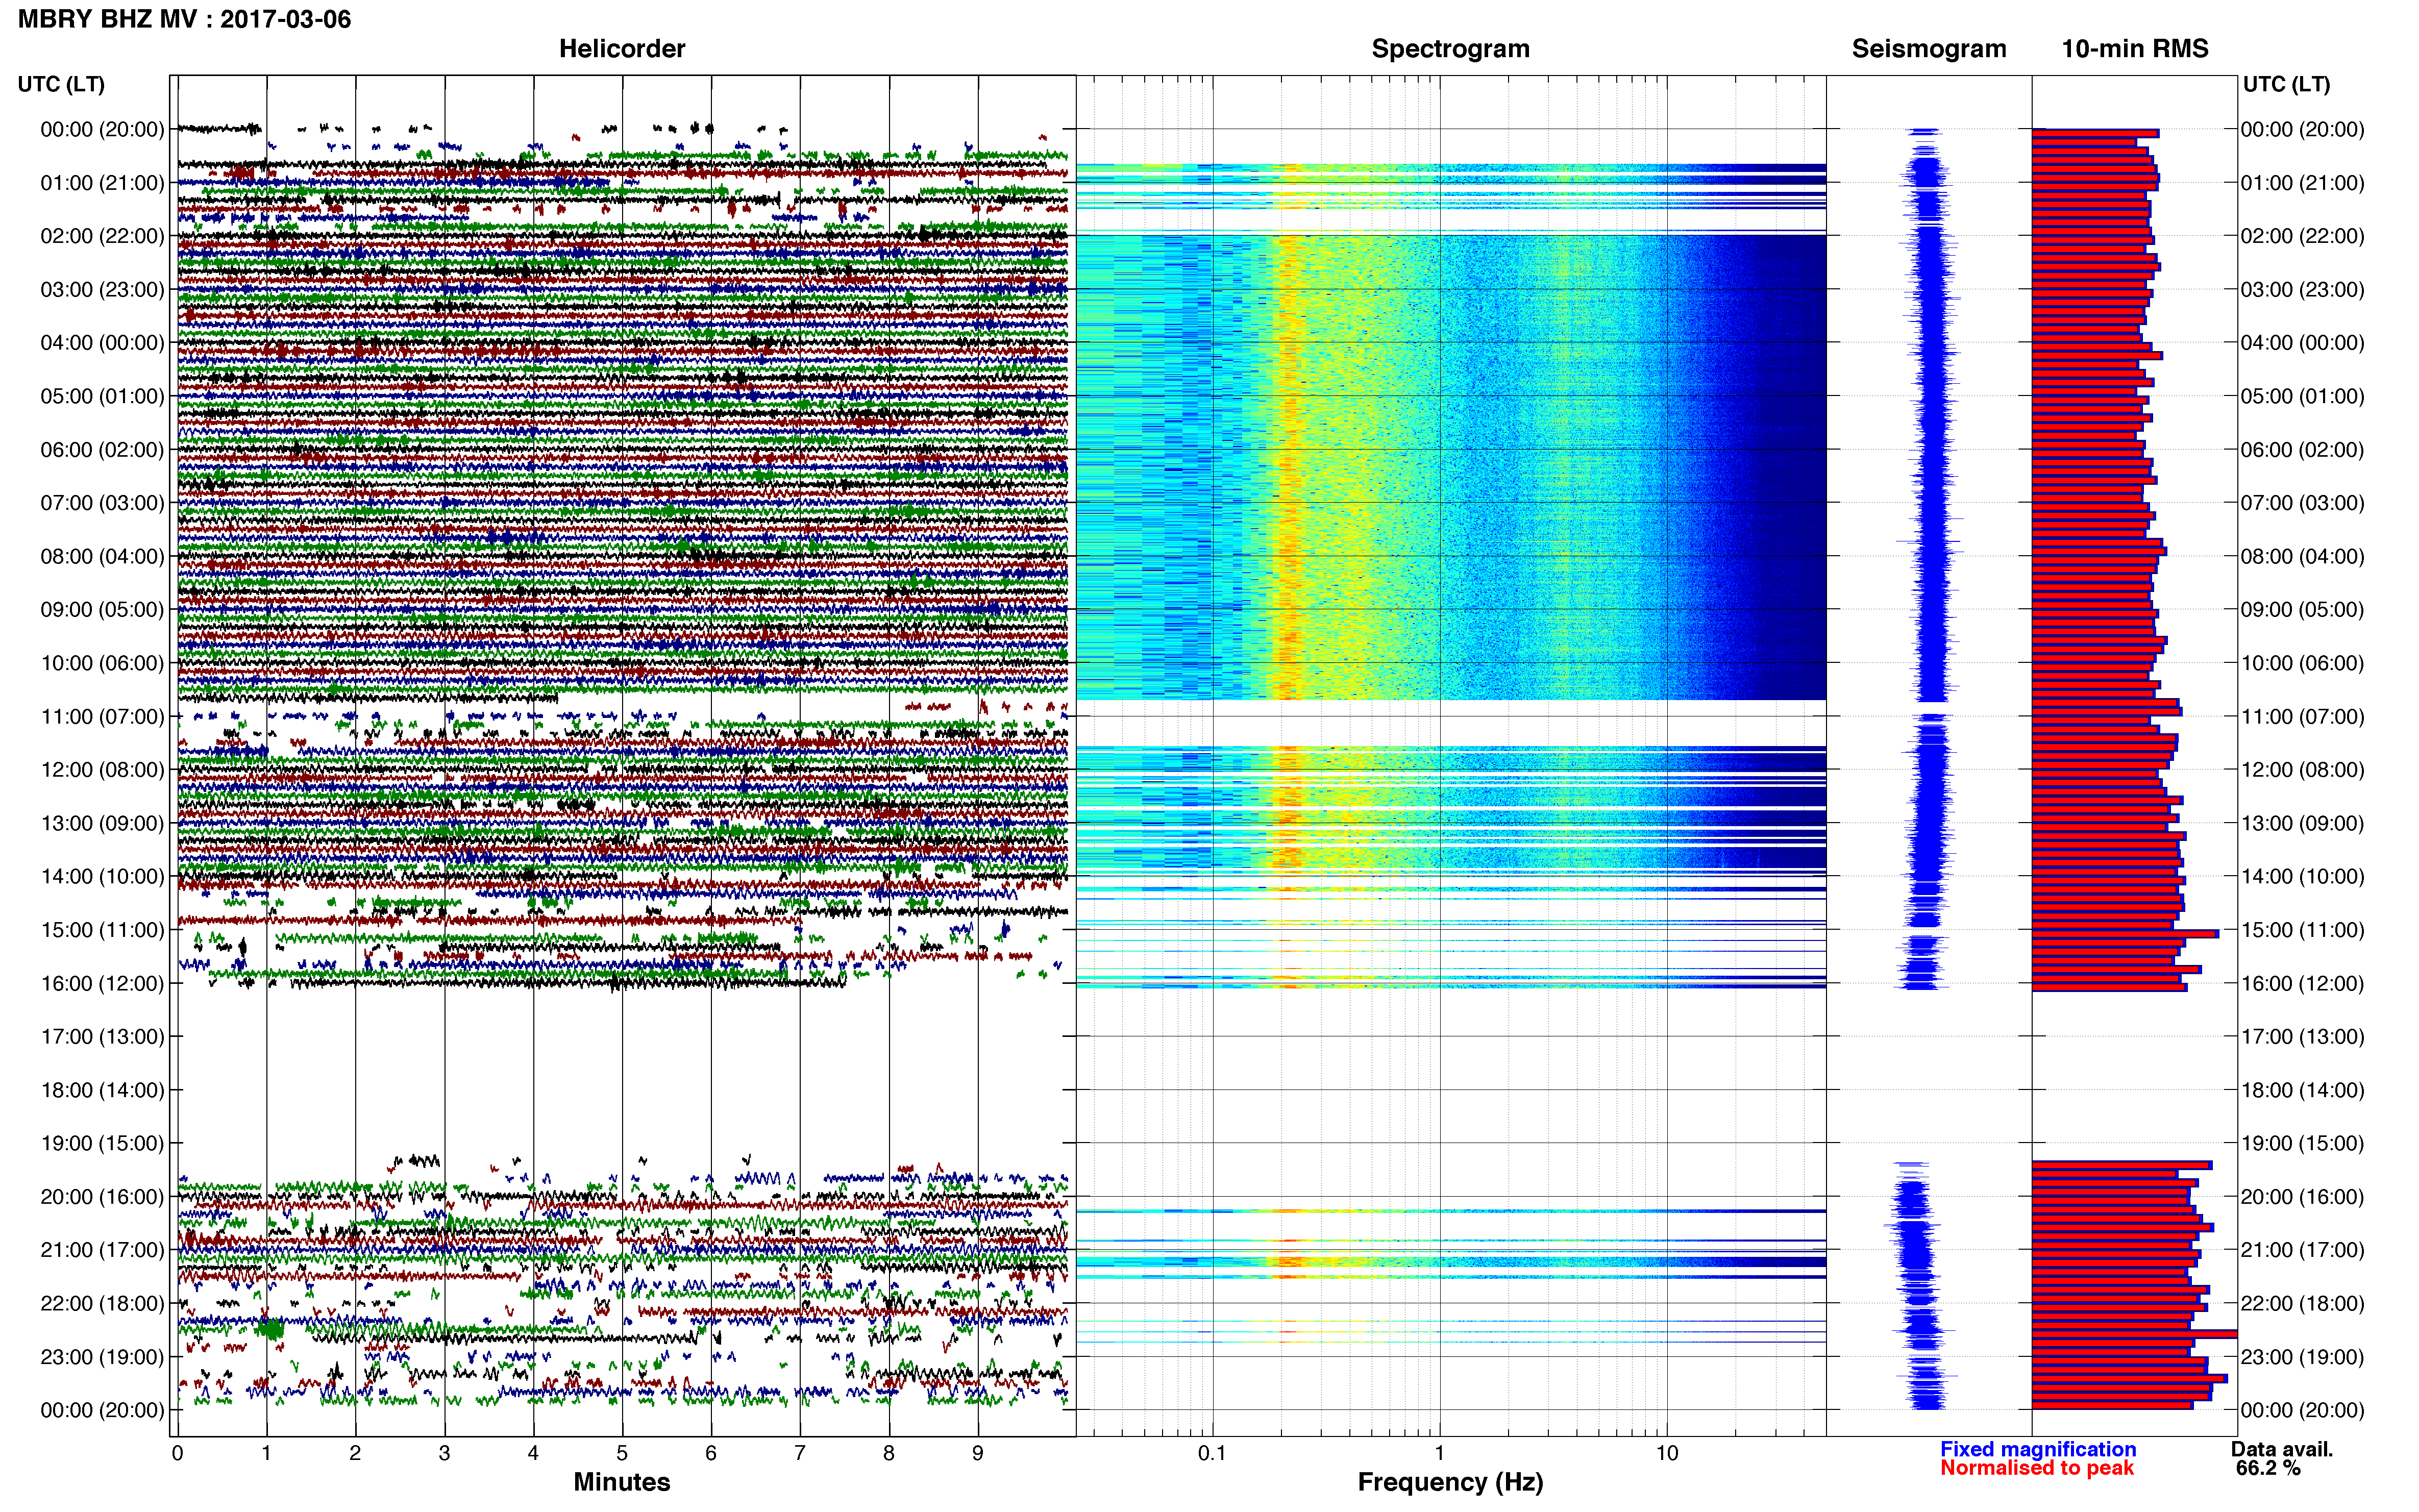Screen dimensions: 2419x1512
Task: Select the "Spectrogram" panel heading
Action: [1450, 49]
